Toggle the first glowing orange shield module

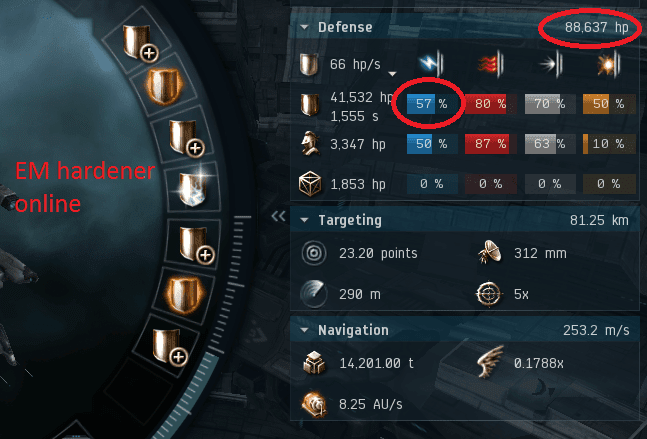[x=164, y=85]
